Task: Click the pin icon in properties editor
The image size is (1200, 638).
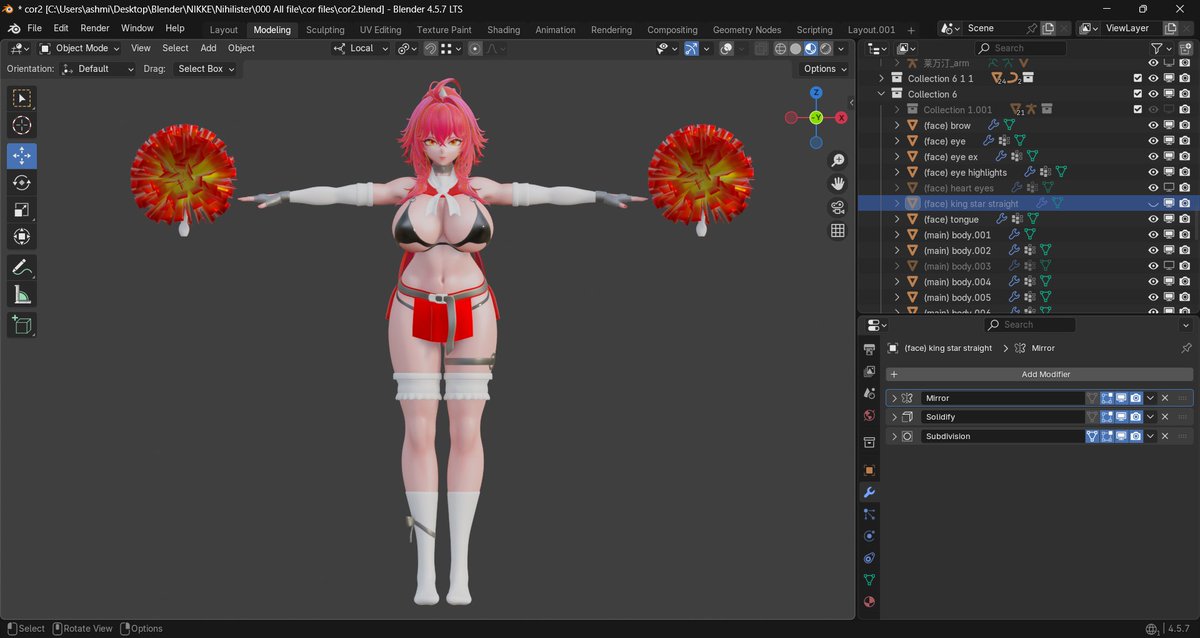Action: click(x=1186, y=348)
